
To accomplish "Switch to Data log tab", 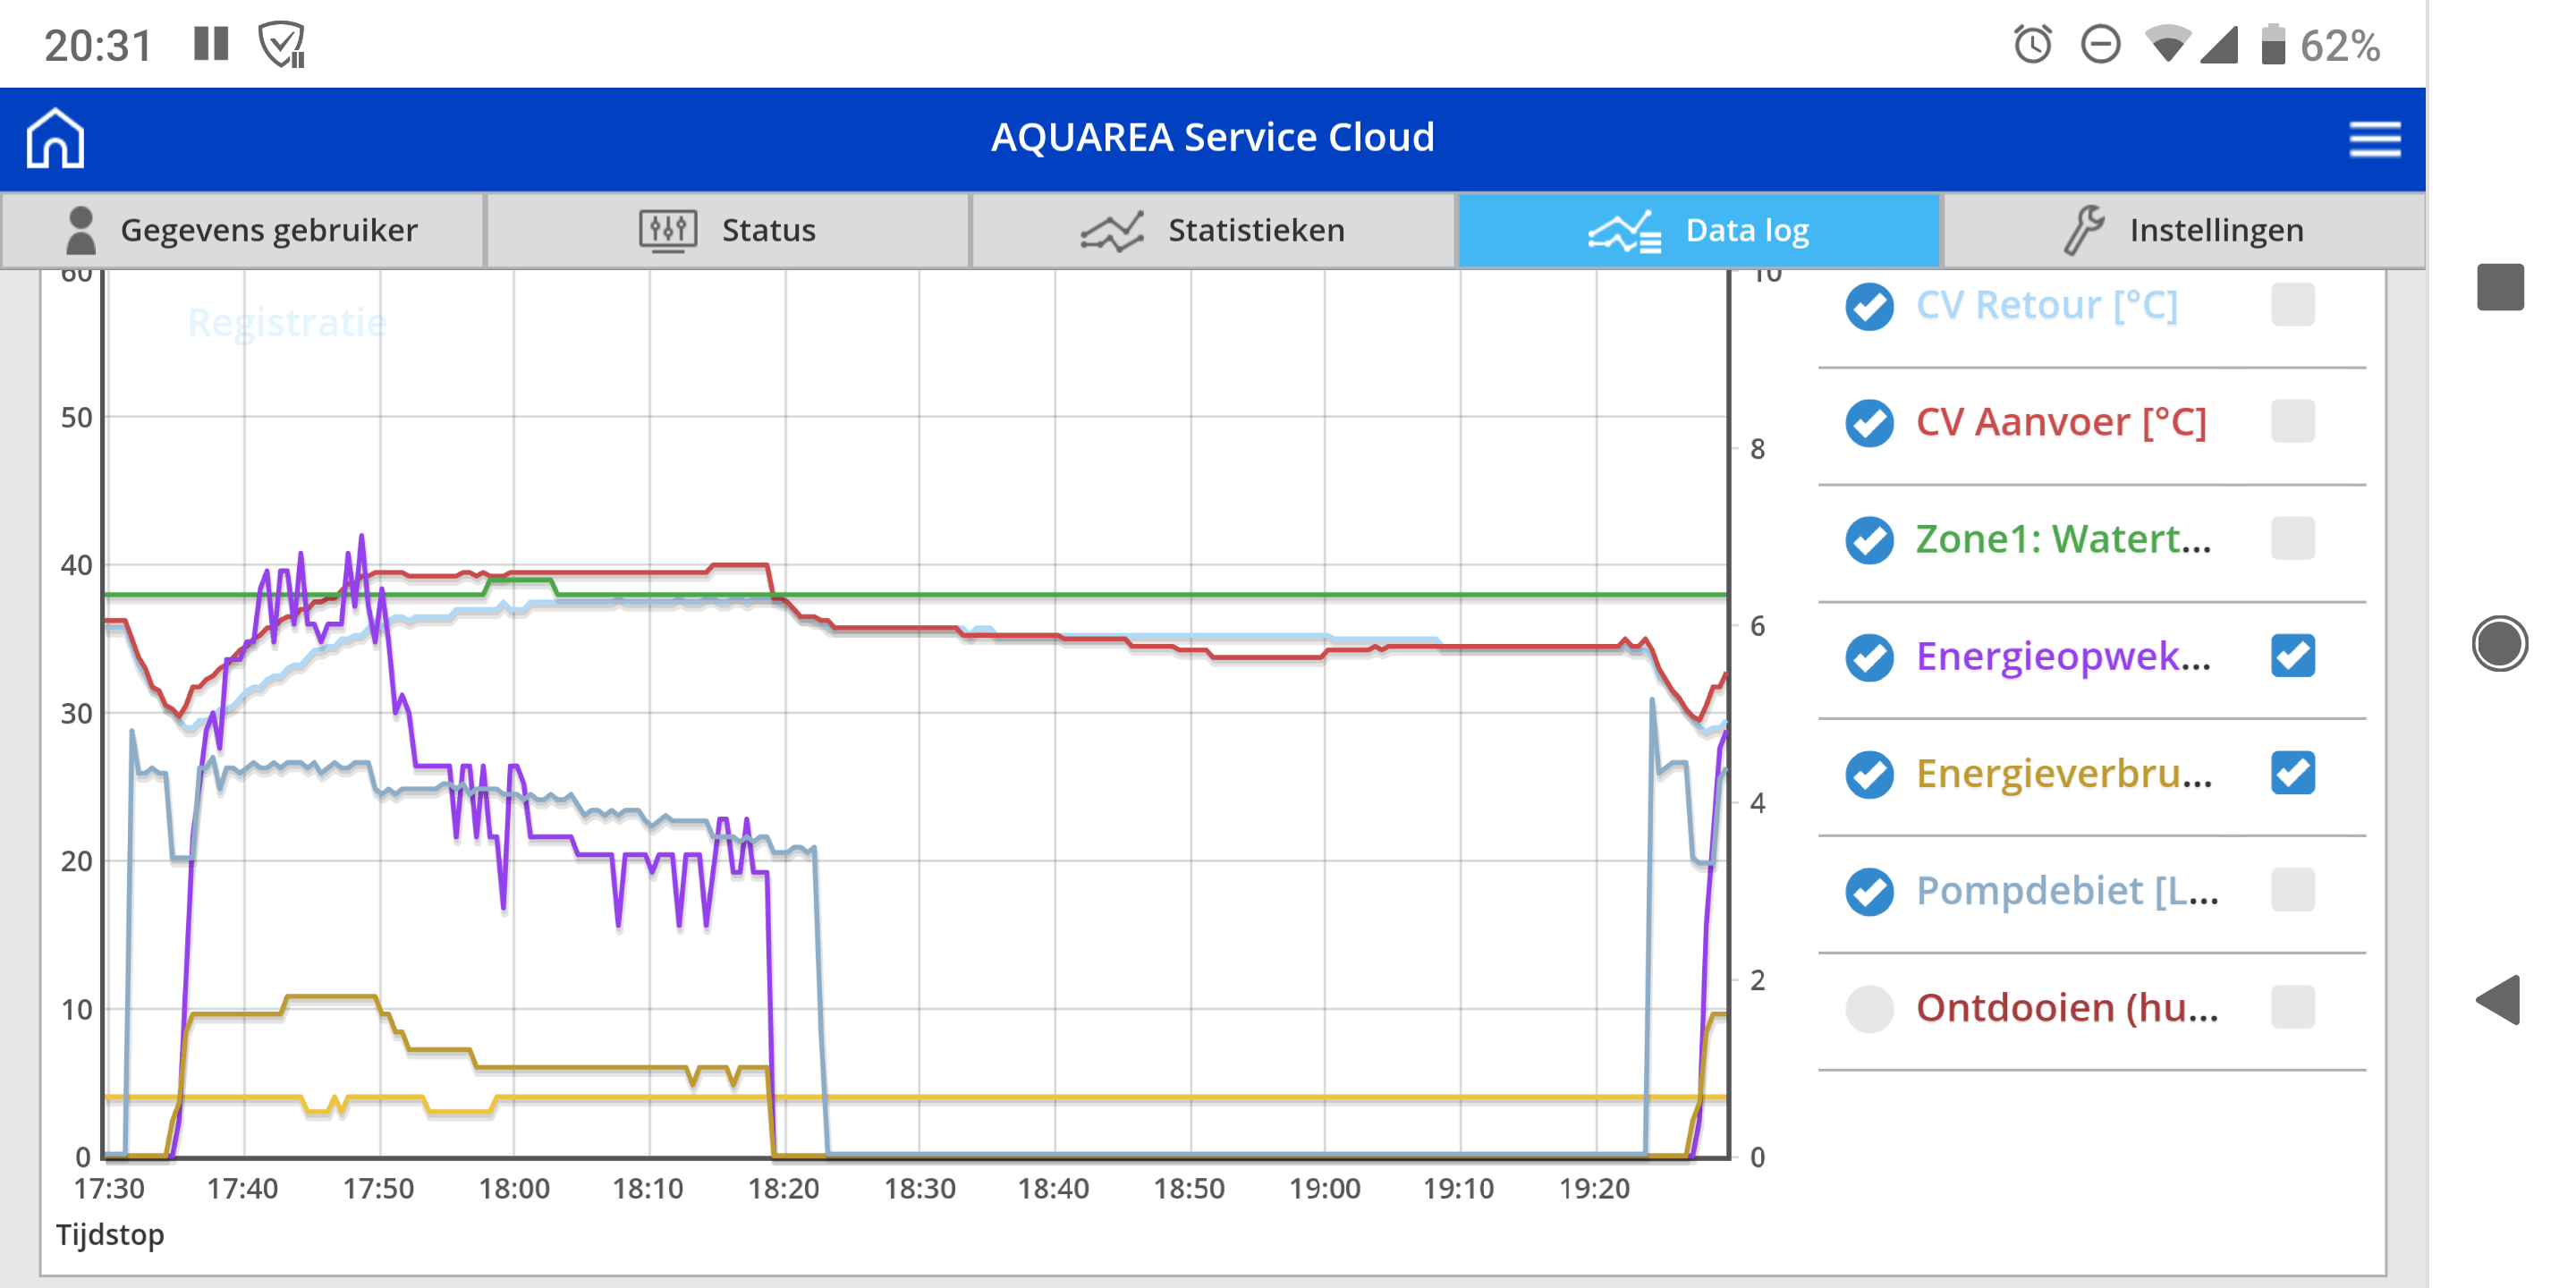I will click(x=1699, y=230).
